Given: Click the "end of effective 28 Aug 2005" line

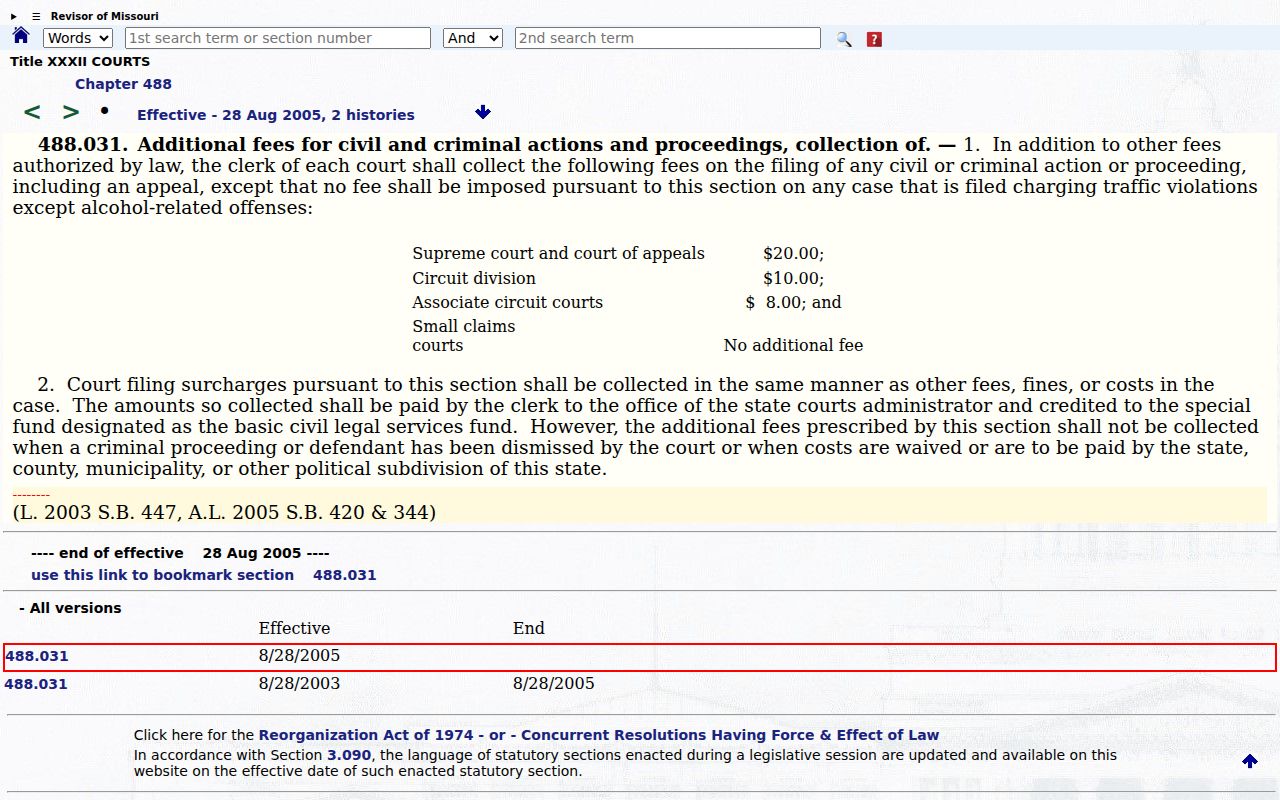Looking at the screenshot, I should coord(180,553).
